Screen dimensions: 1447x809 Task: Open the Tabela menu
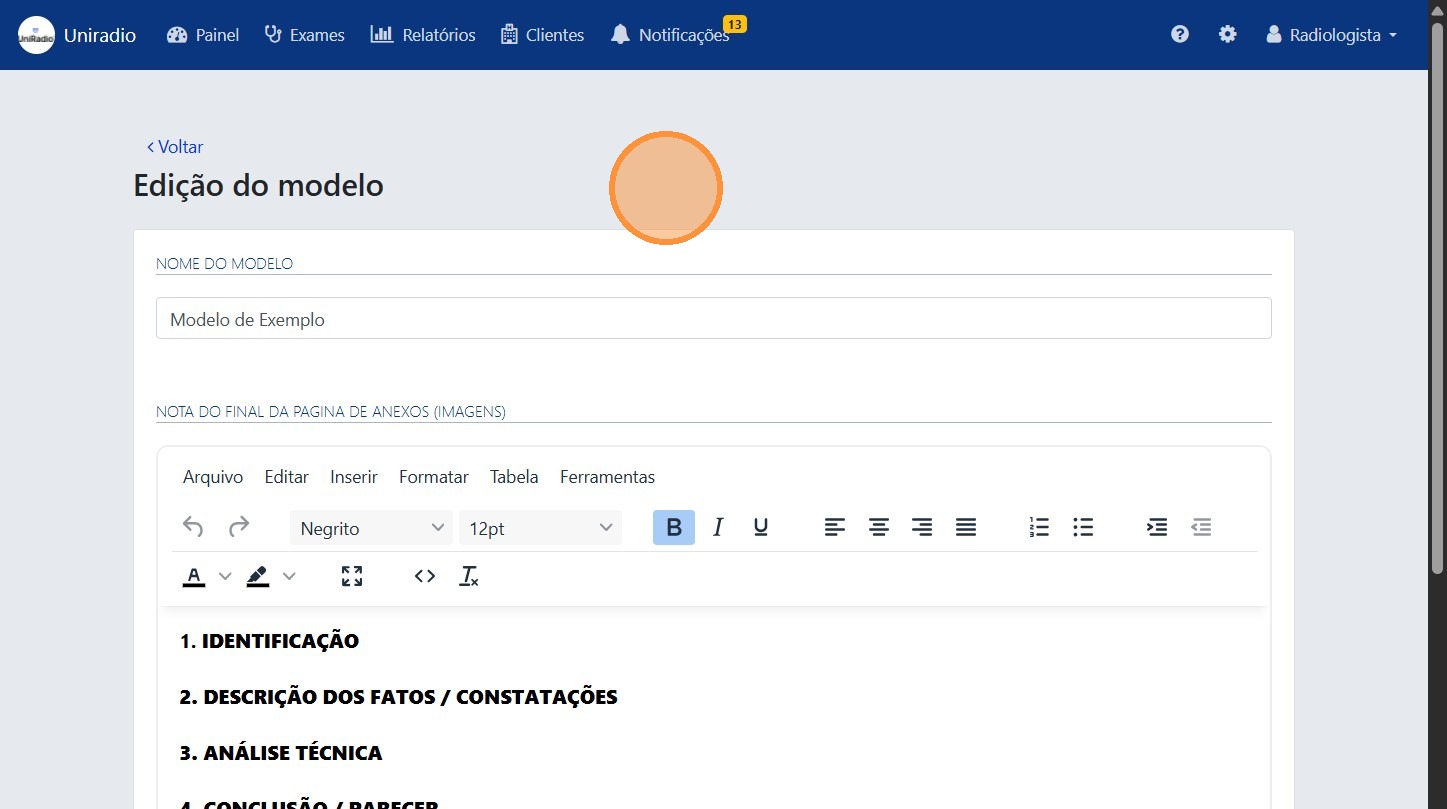tap(513, 477)
